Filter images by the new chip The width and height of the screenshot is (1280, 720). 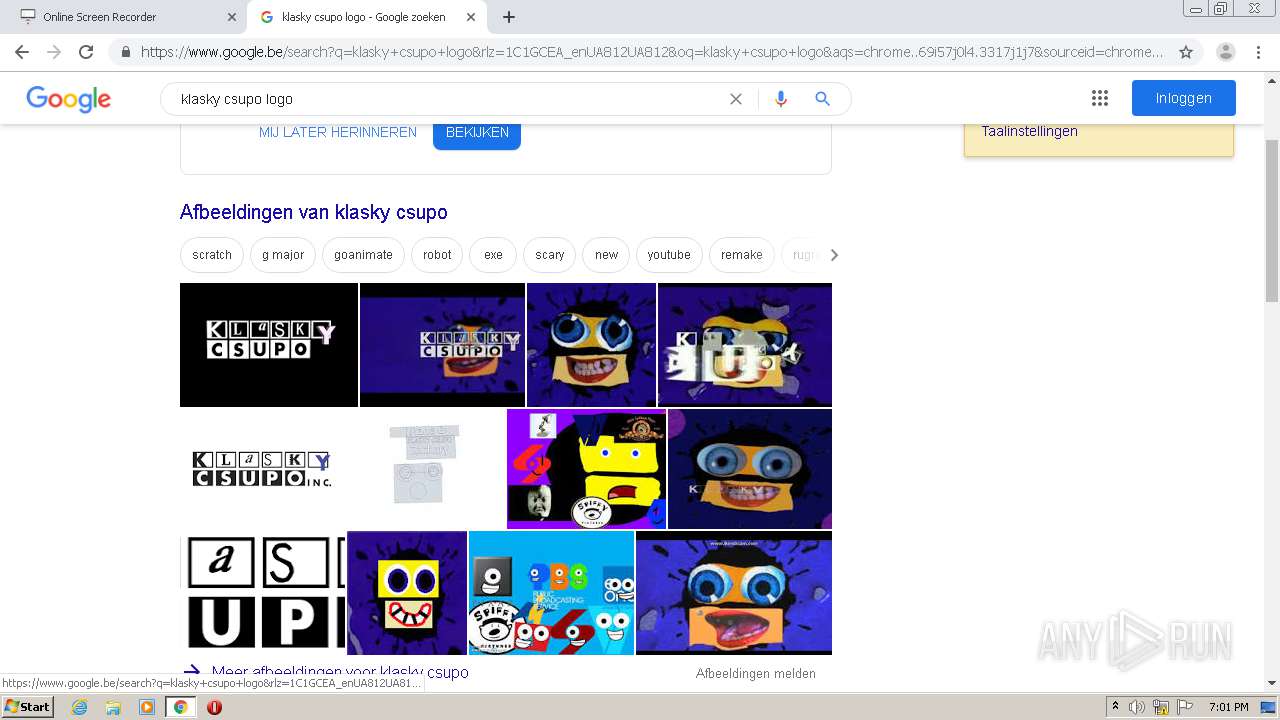click(607, 255)
